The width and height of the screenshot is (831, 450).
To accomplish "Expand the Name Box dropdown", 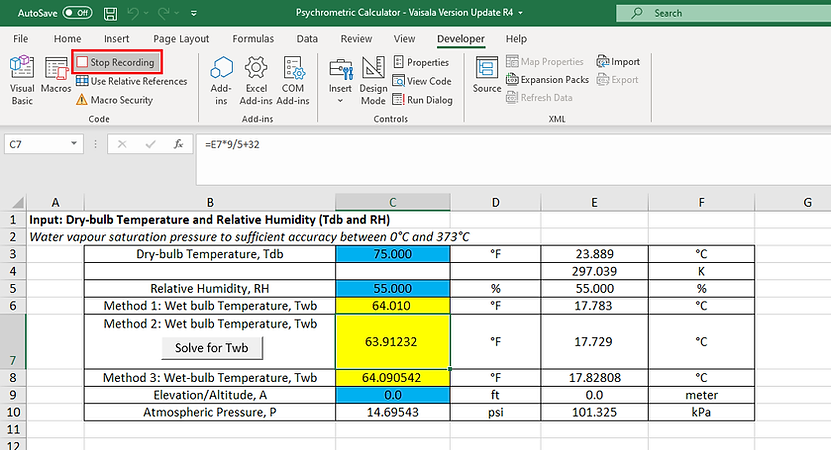I will 74,144.
